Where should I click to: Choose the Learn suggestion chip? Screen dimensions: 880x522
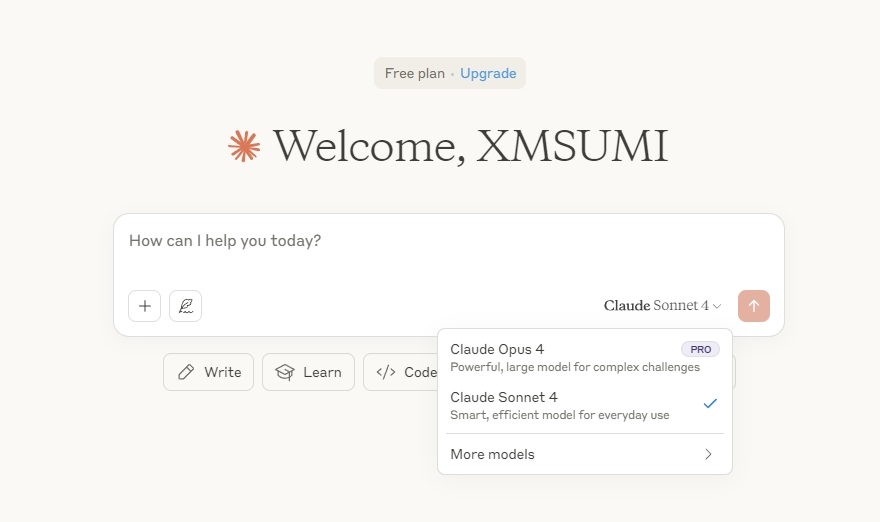308,372
